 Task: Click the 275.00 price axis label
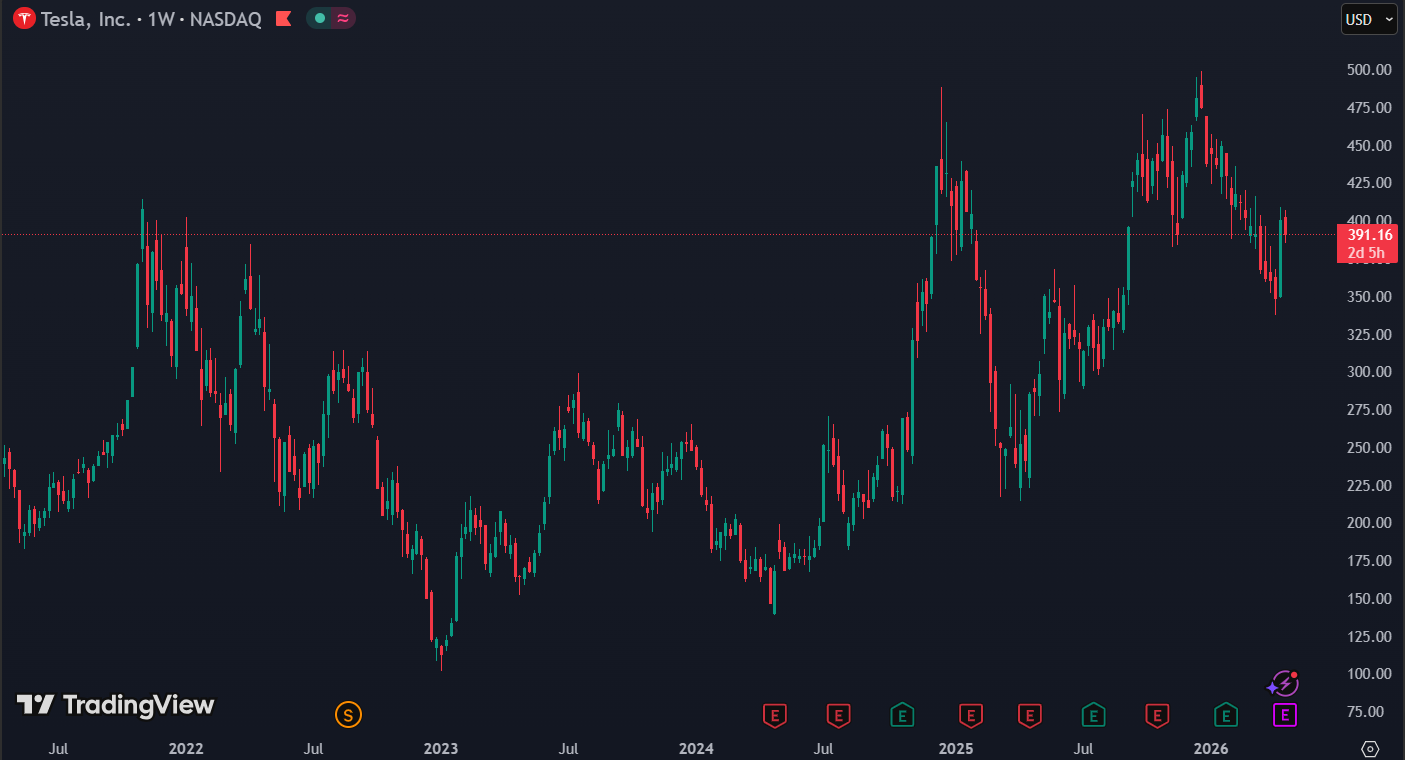pos(1369,410)
